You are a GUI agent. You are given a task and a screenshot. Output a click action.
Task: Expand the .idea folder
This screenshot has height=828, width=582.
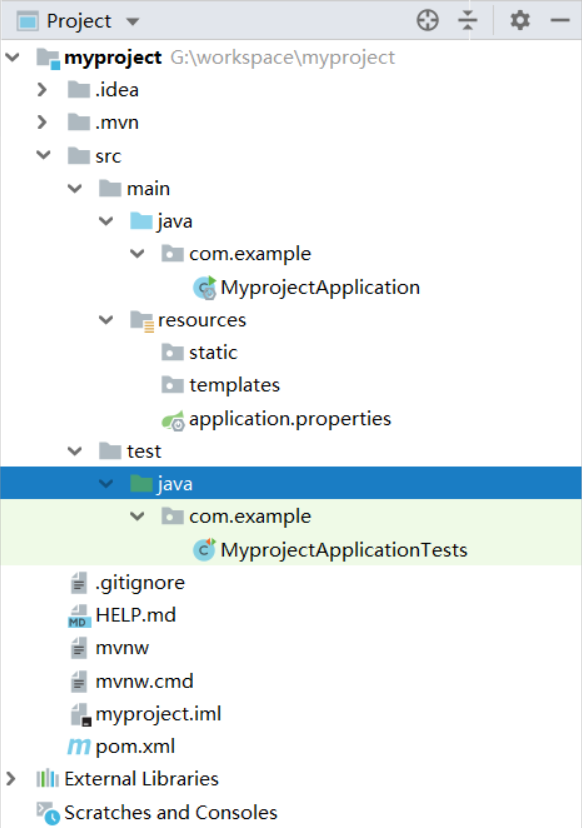click(42, 89)
